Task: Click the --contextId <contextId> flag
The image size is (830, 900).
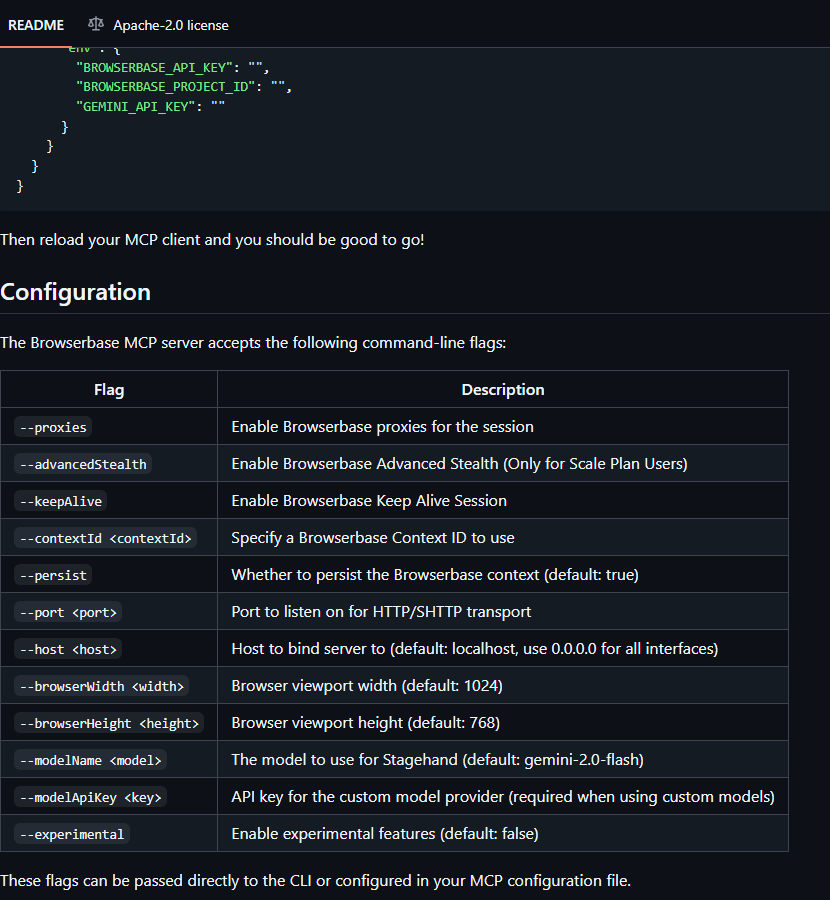Action: click(x=105, y=538)
